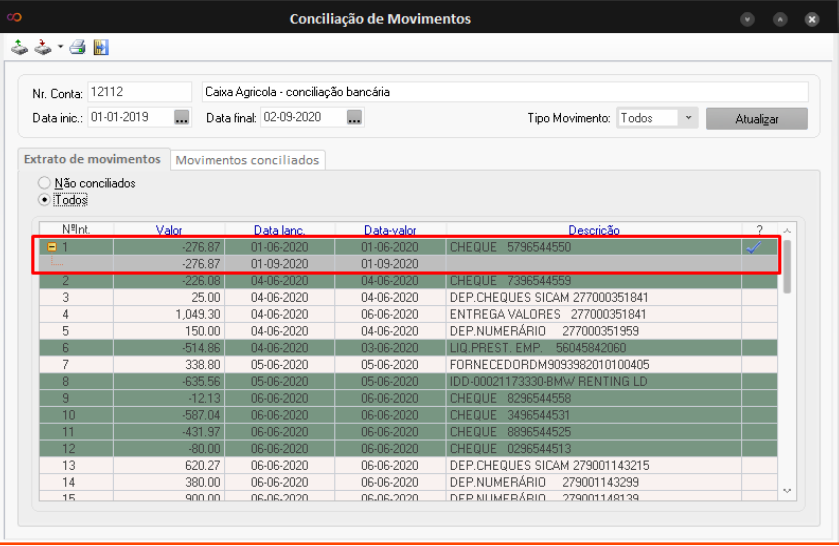The image size is (839, 546).
Task: Click the Nr. Conta input field
Action: [x=140, y=92]
